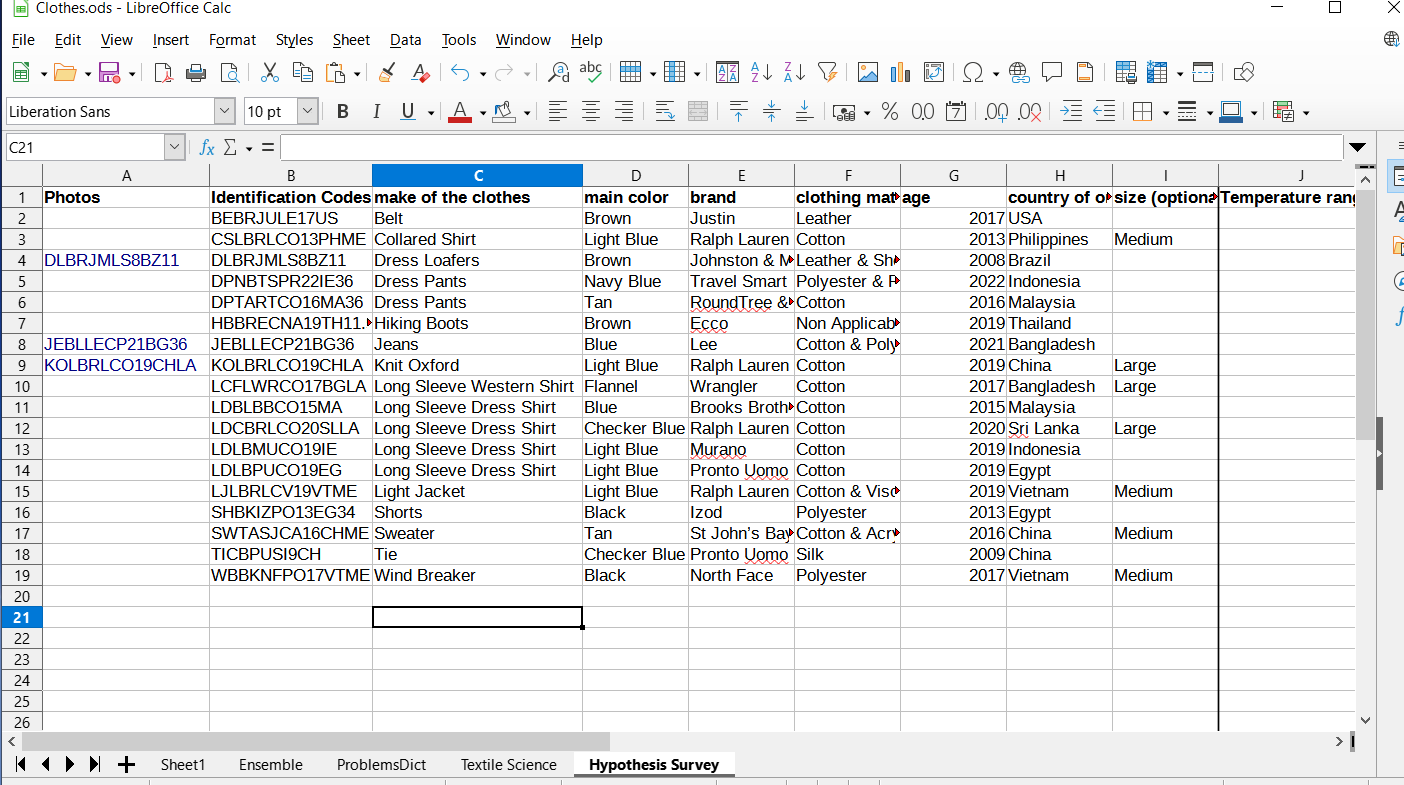1404x785 pixels.
Task: Click the Spelling check icon
Action: pyautogui.click(x=591, y=72)
